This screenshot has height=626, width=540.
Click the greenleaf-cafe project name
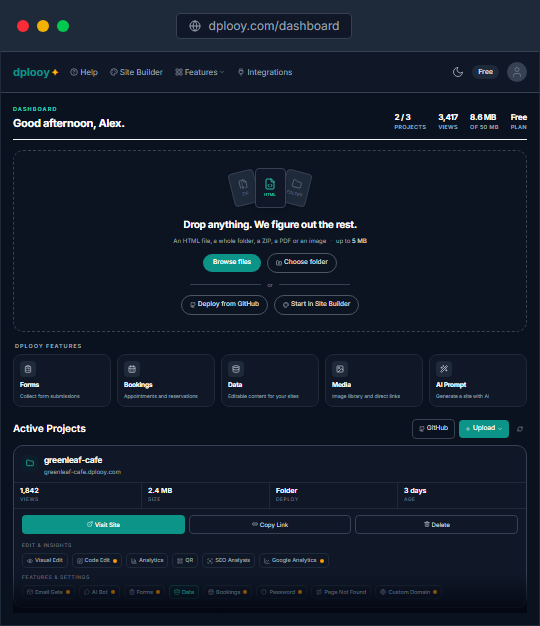click(x=73, y=460)
